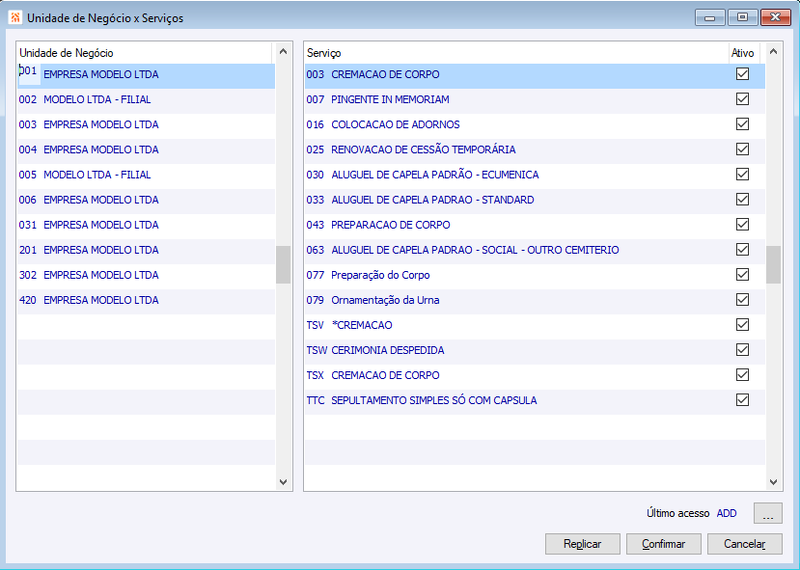Select service TSV *CREMACAO
The image size is (800, 570).
(535, 326)
